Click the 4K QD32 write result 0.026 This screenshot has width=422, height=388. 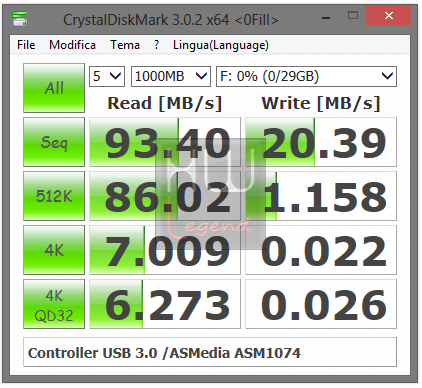[x=321, y=304]
